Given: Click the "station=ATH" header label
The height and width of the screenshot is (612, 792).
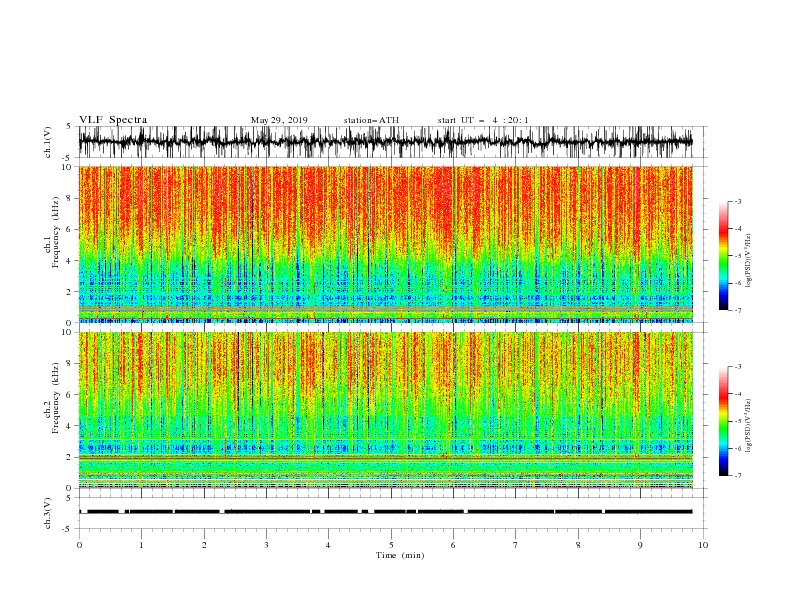Looking at the screenshot, I should [x=371, y=120].
